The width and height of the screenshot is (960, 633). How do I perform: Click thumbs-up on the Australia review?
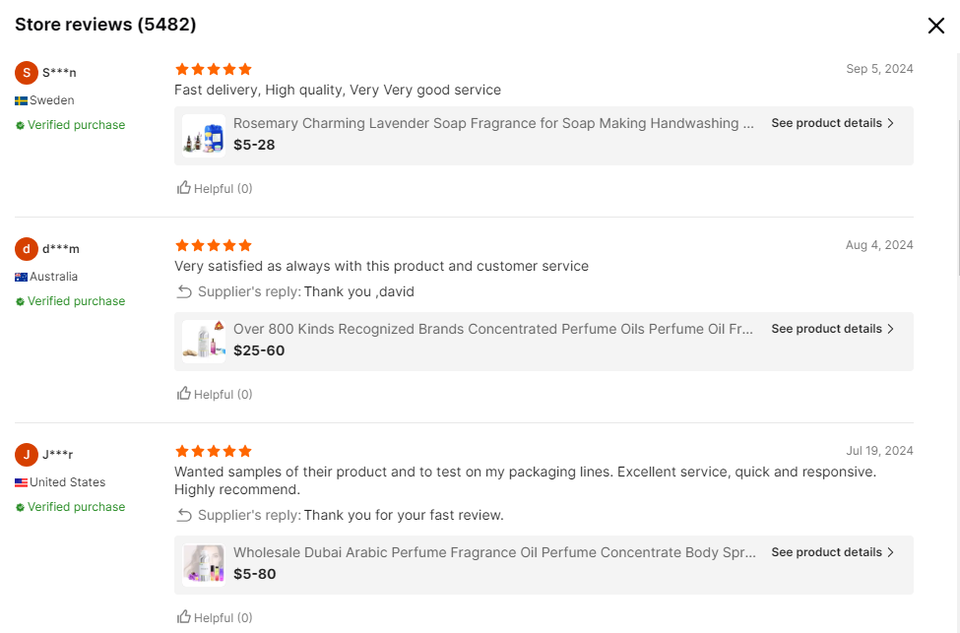point(184,394)
